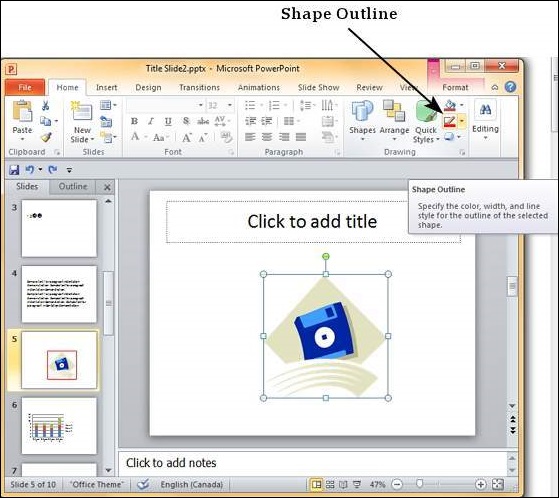Switch to the Transitions tab
Viewport: 559px width, 498px height.
tap(199, 87)
